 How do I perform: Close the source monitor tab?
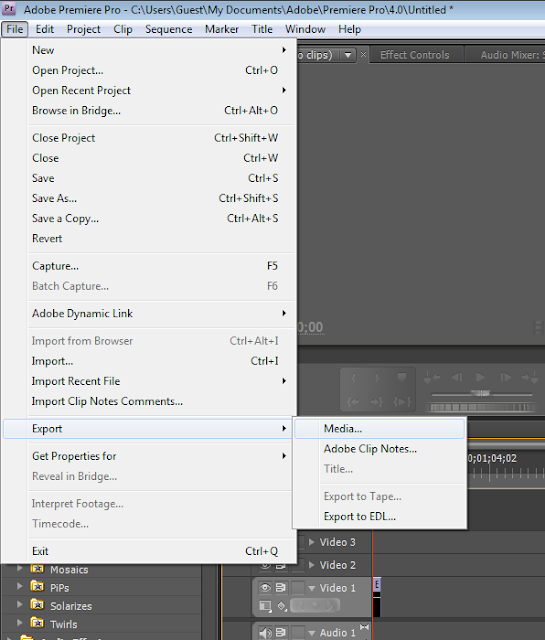[x=363, y=54]
